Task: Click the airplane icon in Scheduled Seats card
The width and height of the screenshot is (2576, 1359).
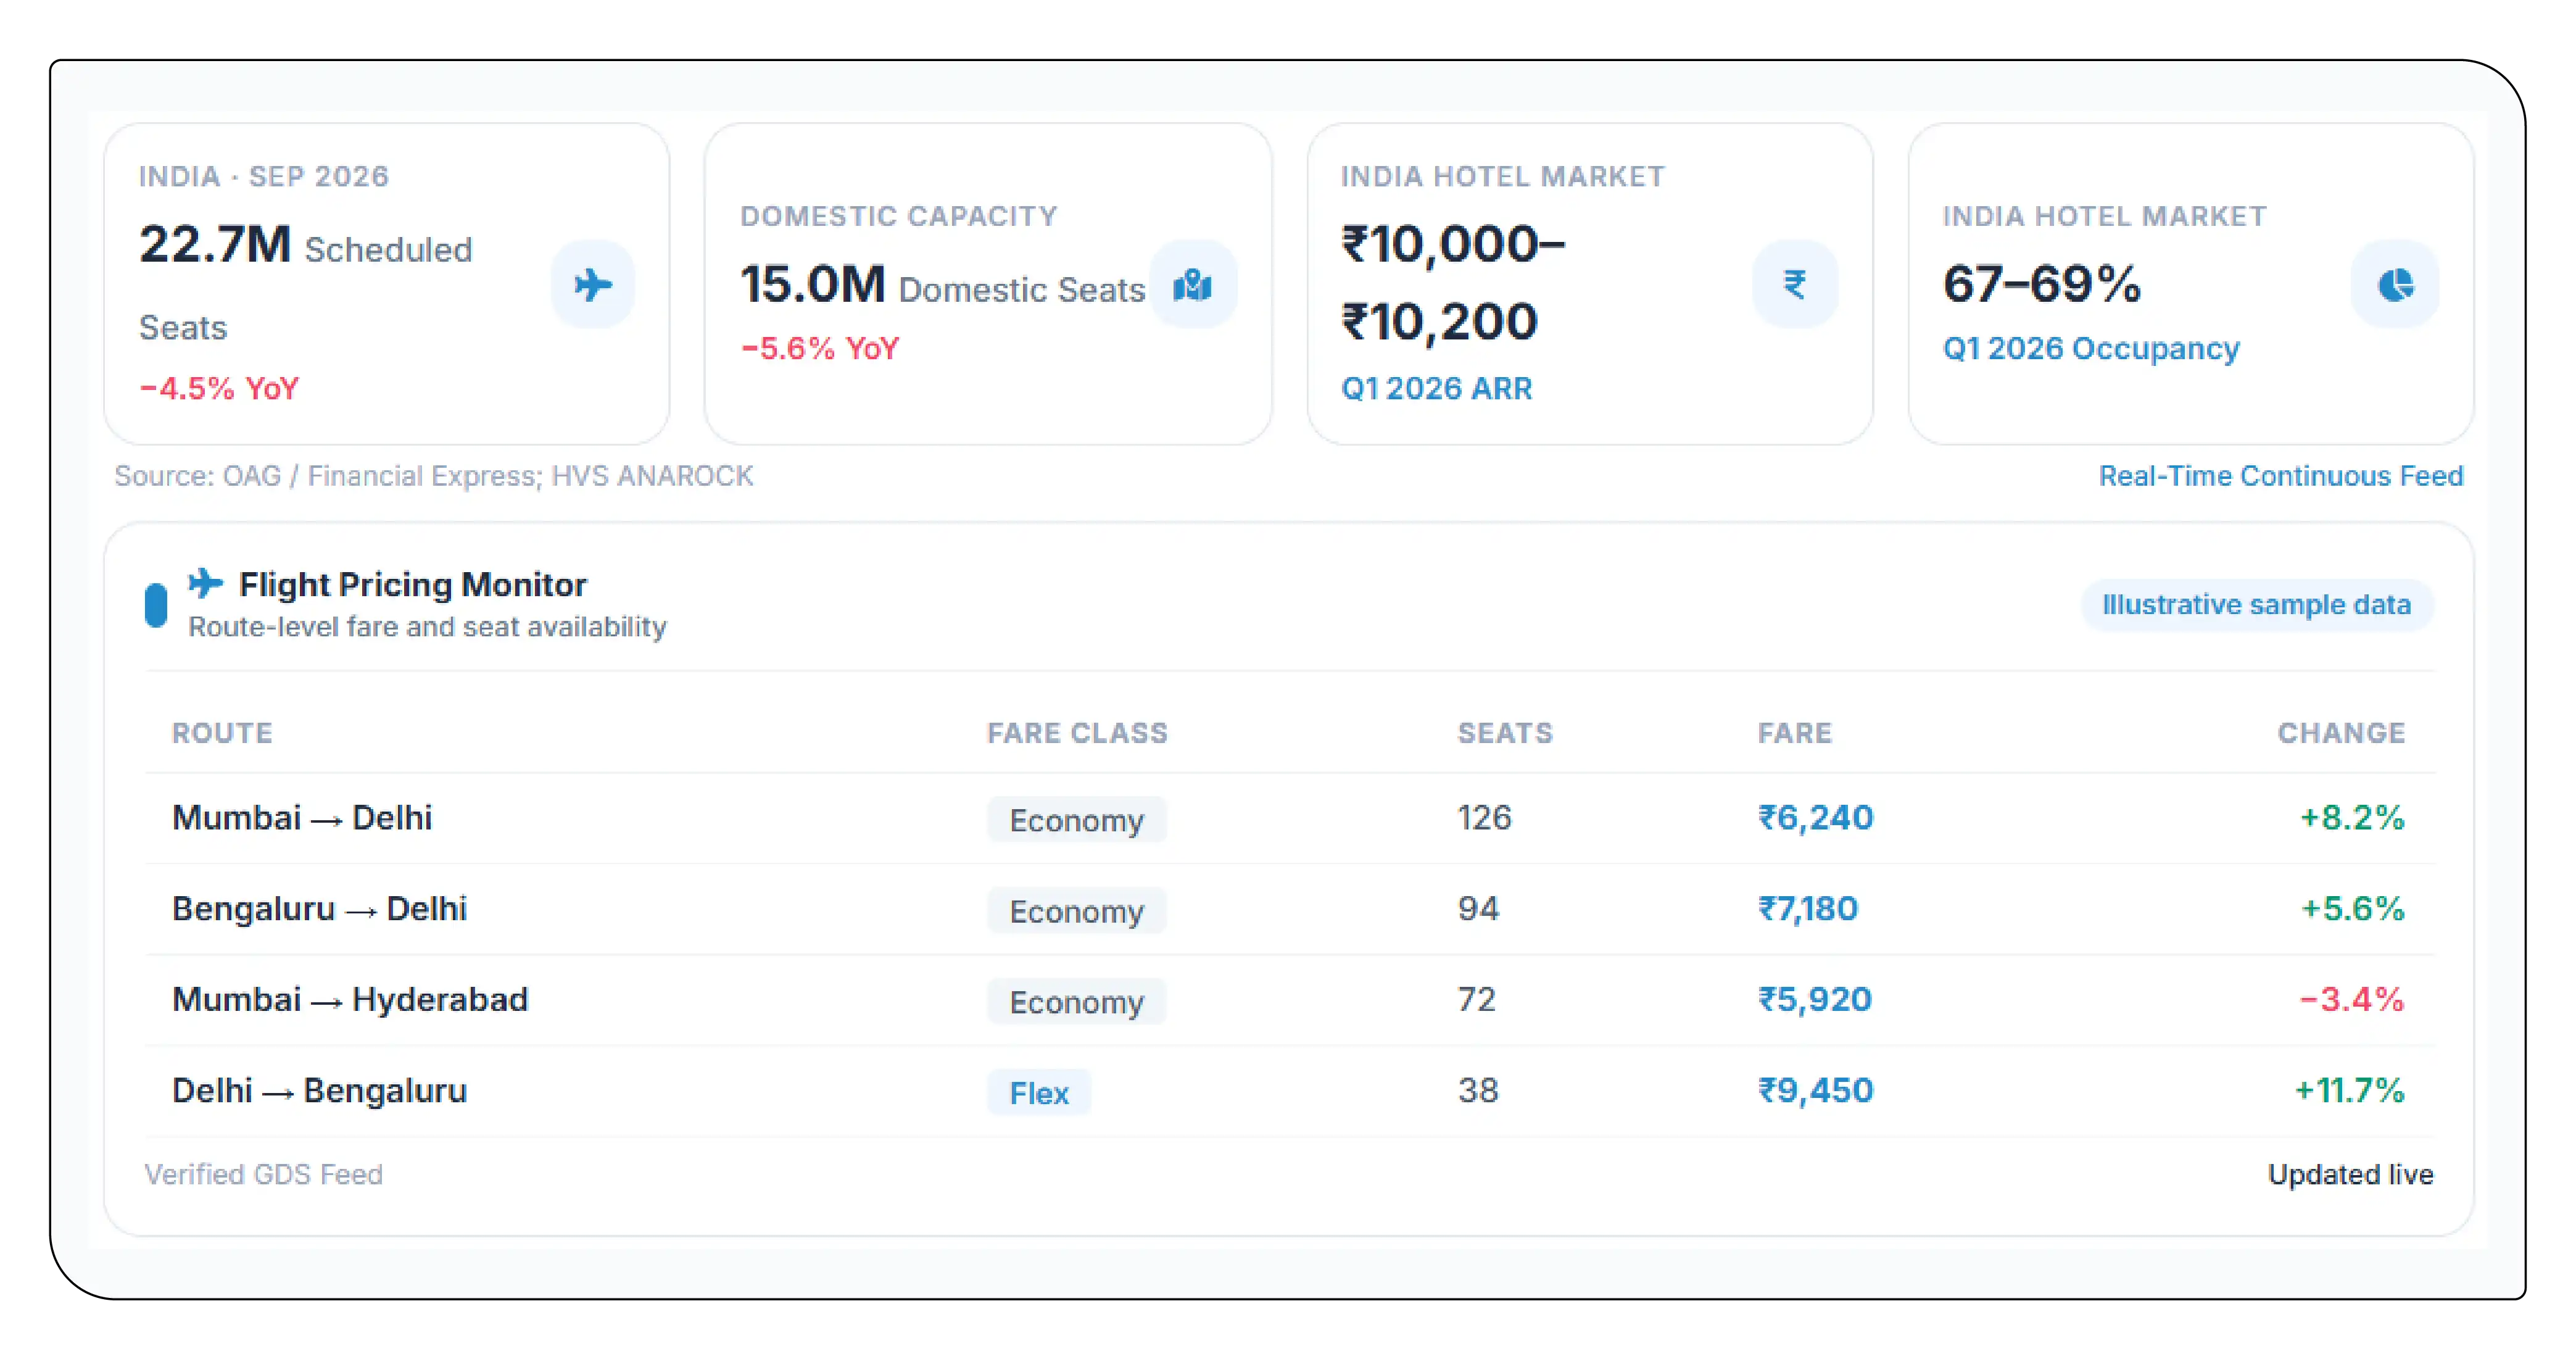Action: click(x=593, y=285)
